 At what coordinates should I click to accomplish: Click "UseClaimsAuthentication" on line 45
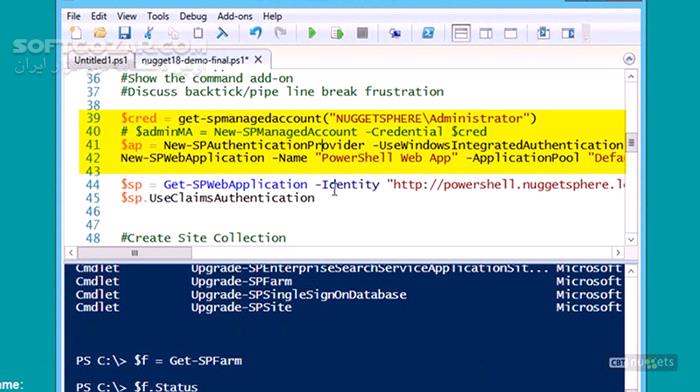coord(232,198)
